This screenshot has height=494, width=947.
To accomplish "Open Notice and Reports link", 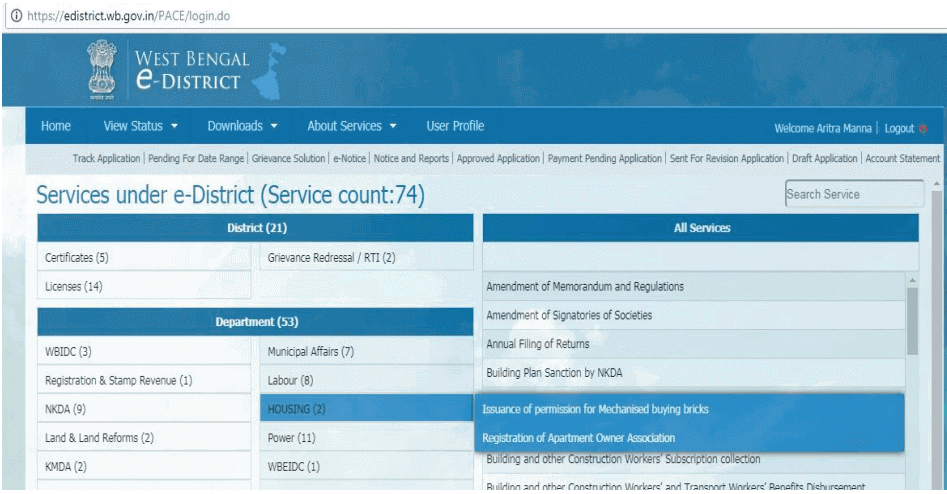I will coord(411,158).
